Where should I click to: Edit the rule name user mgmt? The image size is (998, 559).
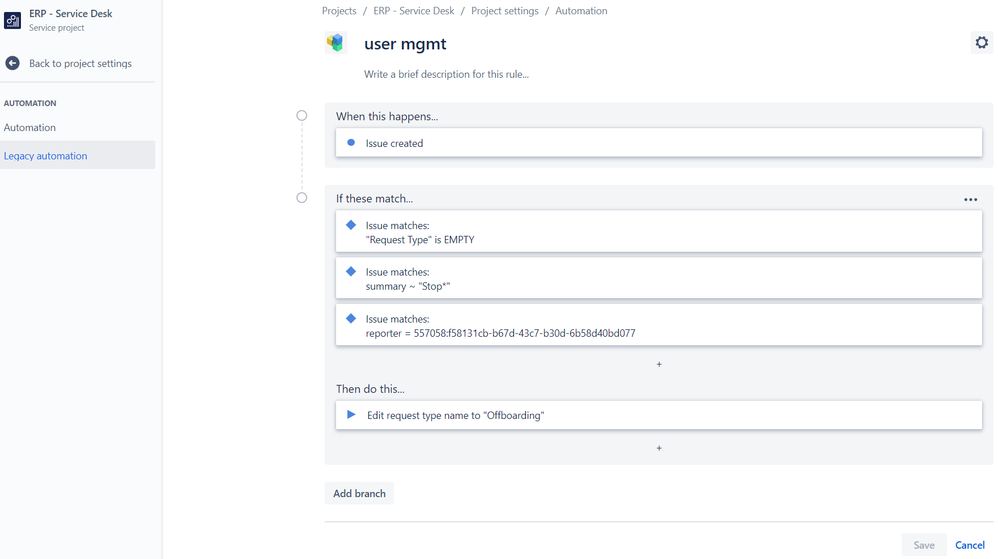(x=405, y=43)
